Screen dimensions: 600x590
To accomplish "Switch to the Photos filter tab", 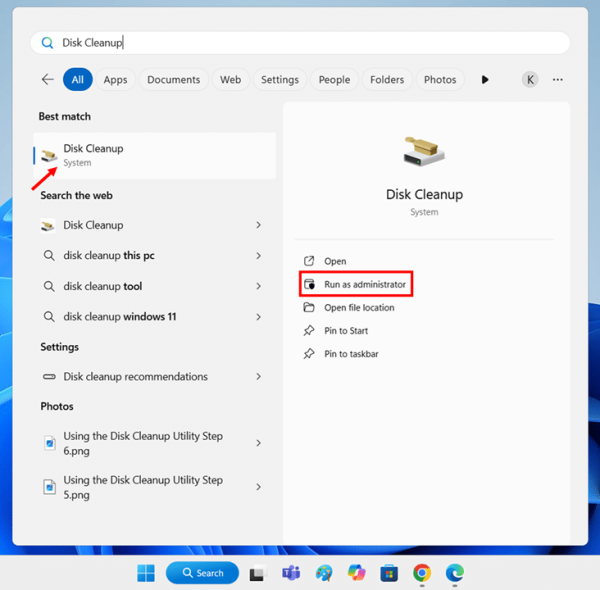I will coord(440,80).
